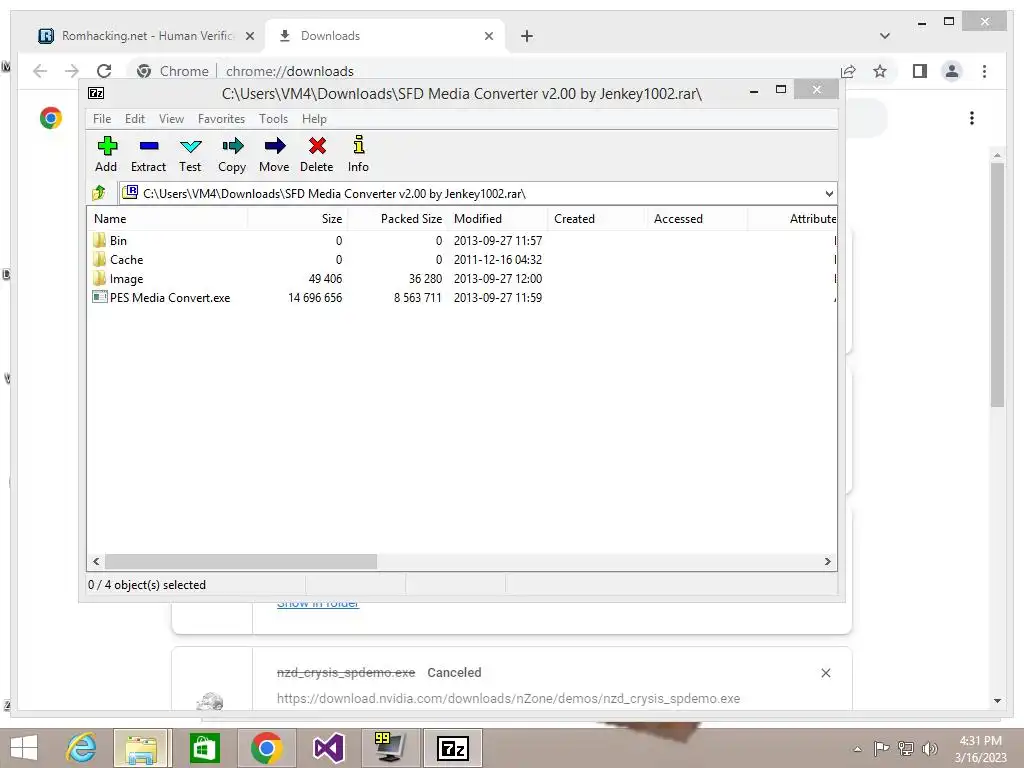The height and width of the screenshot is (768, 1024).
Task: Open the File menu in 7-Zip
Action: (102, 119)
